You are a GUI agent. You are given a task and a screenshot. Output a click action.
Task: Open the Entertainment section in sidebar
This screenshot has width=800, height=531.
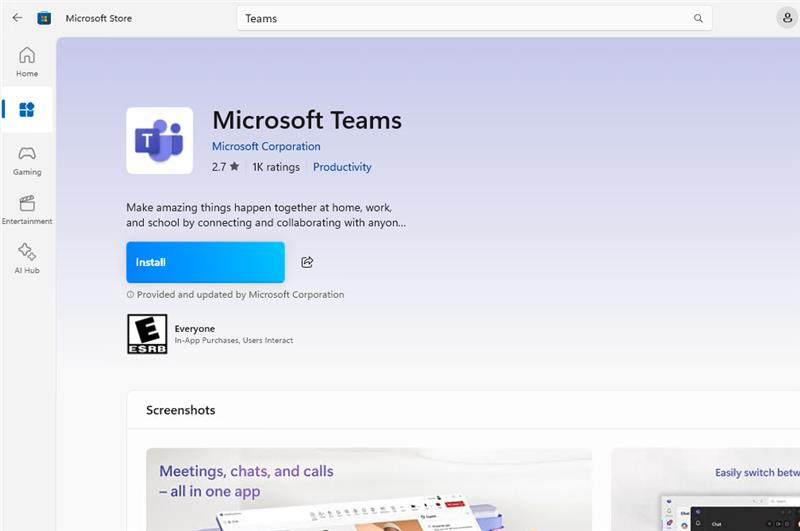27,210
